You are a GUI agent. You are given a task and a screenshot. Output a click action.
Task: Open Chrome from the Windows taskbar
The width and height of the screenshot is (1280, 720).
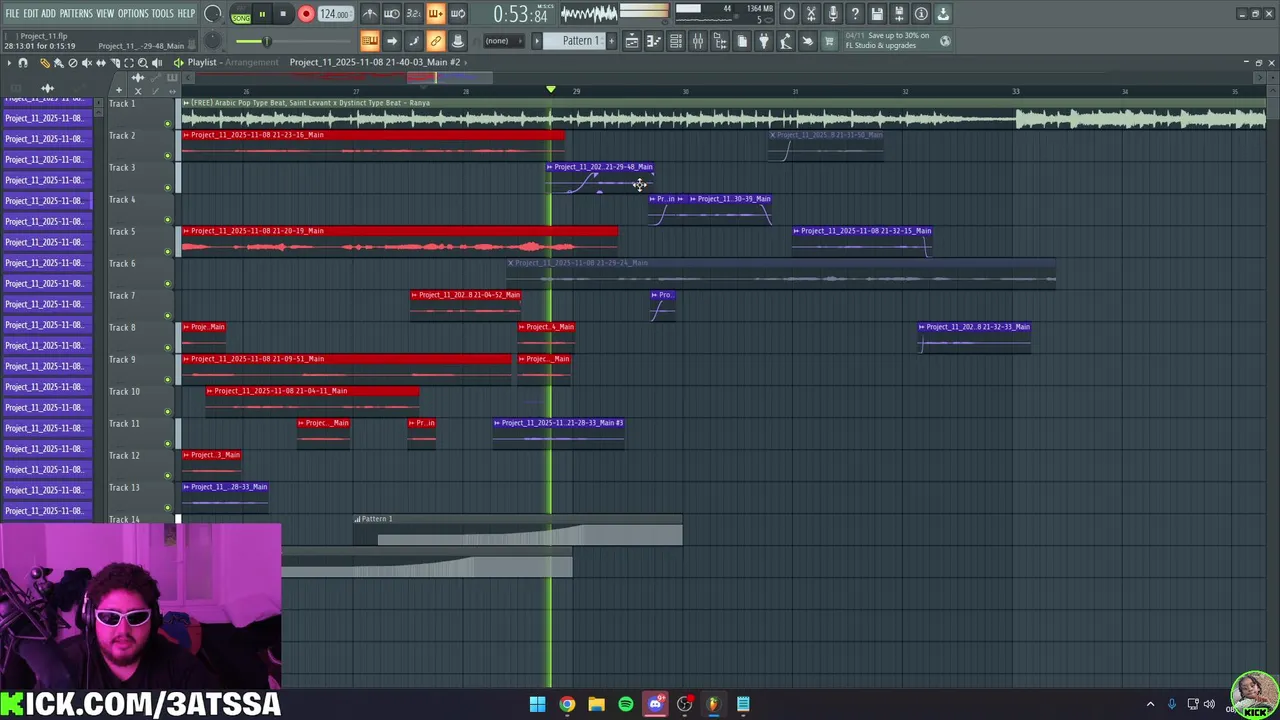click(x=567, y=704)
